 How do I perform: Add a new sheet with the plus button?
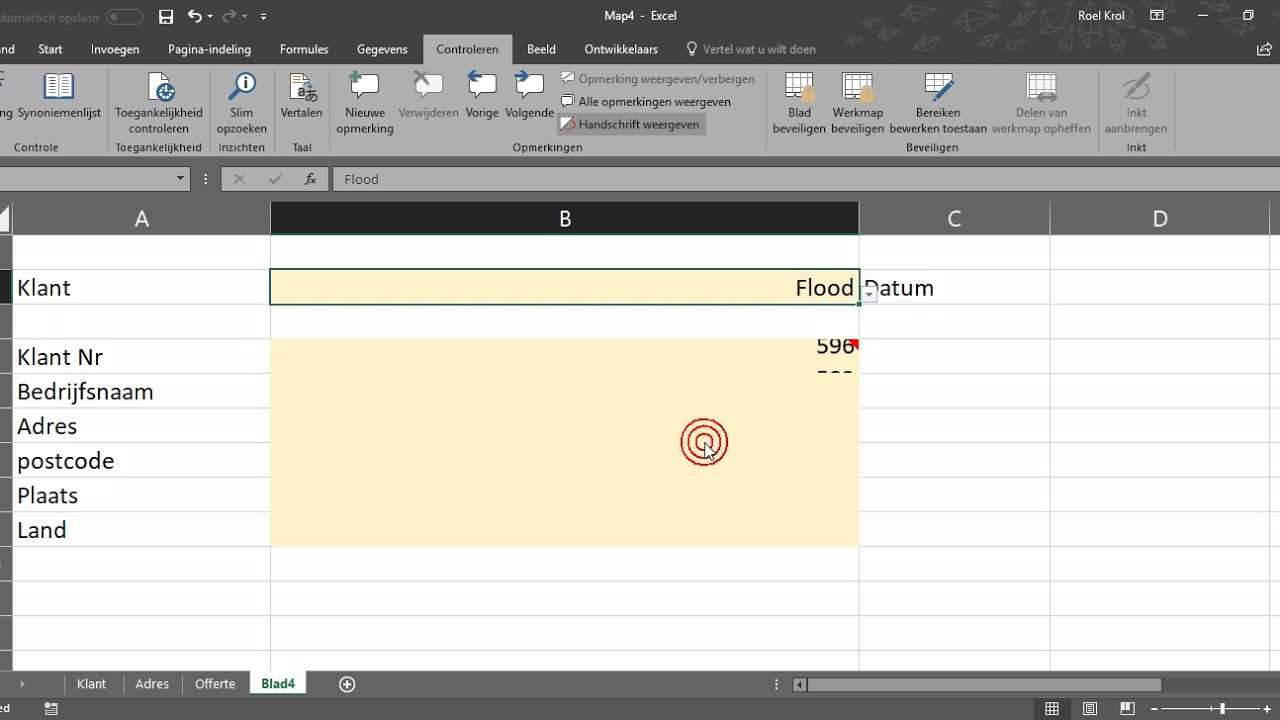click(x=347, y=684)
